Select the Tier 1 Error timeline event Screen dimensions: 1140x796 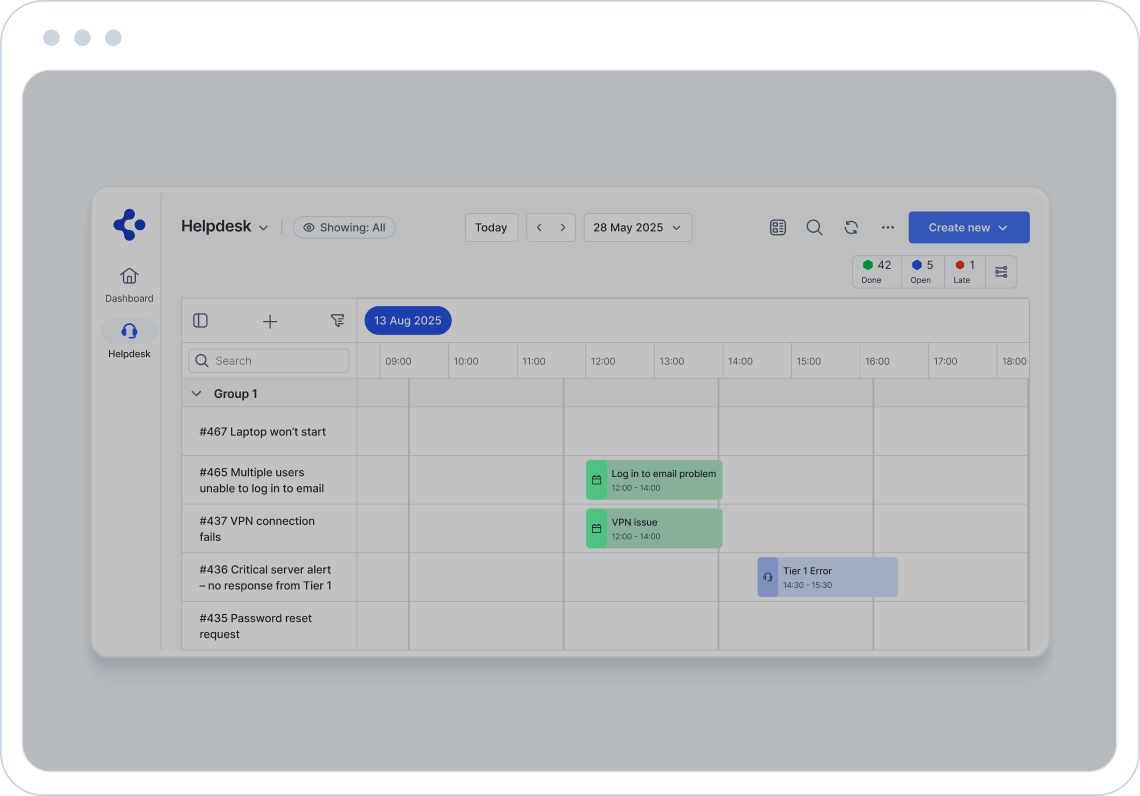827,577
